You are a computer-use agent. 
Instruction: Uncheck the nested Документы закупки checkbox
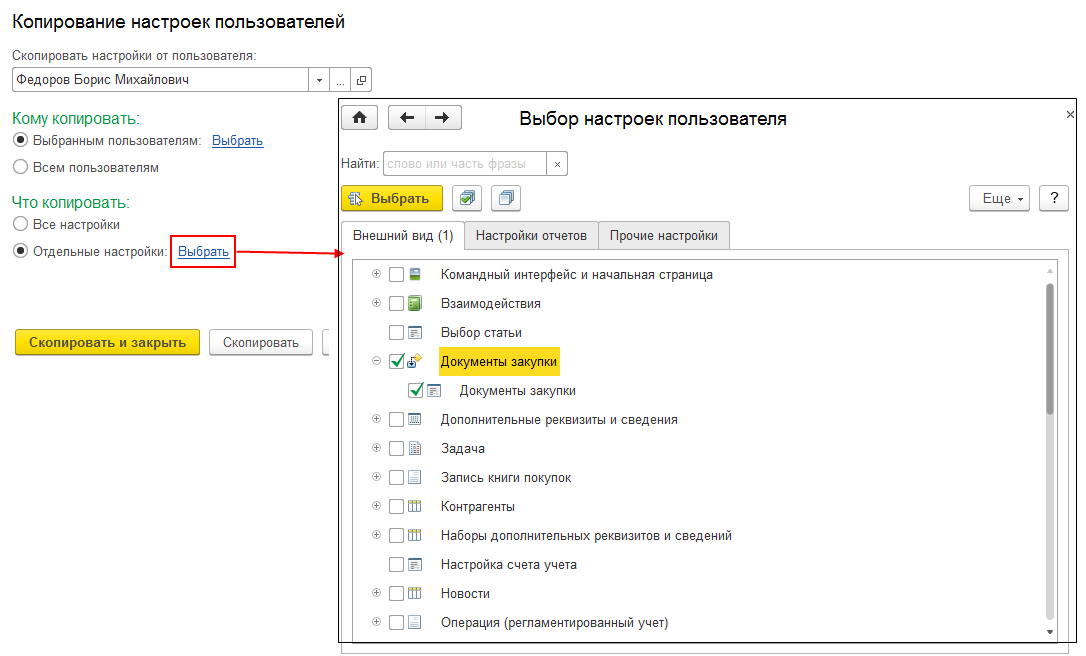coord(416,391)
